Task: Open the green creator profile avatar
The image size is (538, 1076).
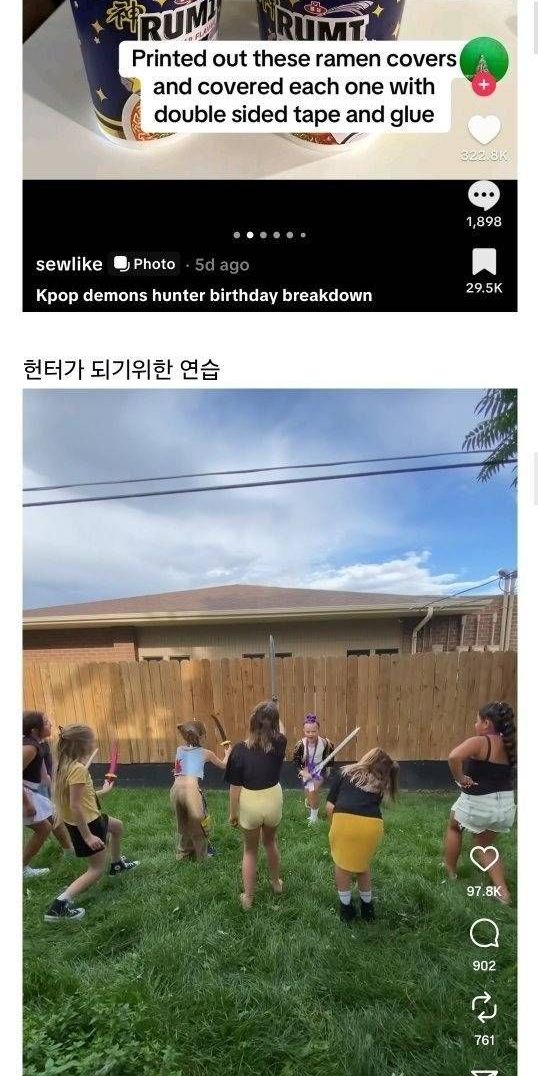Action: (484, 61)
